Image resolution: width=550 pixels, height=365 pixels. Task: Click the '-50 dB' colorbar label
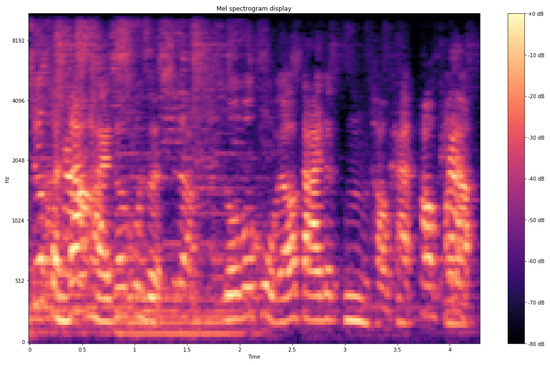pyautogui.click(x=536, y=220)
